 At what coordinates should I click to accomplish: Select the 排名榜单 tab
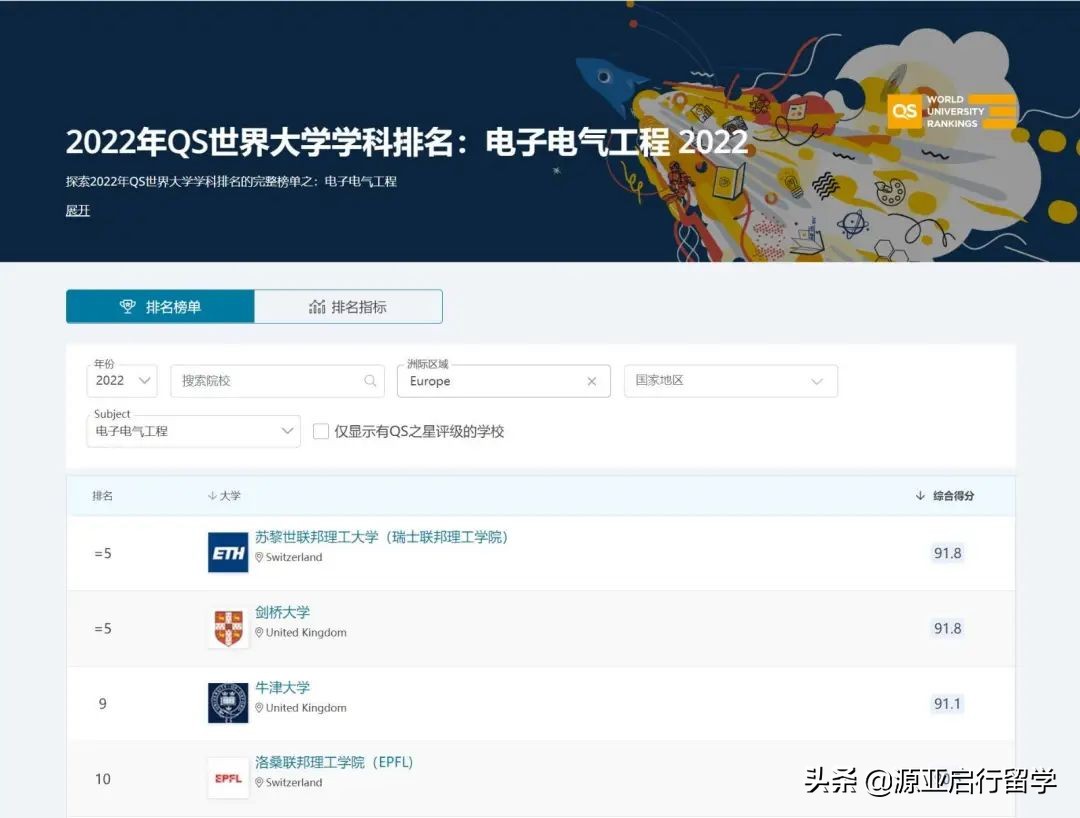160,306
